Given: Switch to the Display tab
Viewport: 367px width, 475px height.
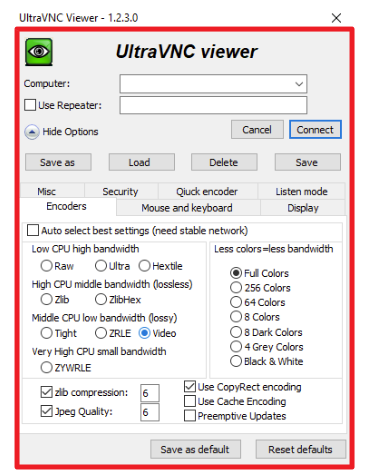Looking at the screenshot, I should point(303,208).
